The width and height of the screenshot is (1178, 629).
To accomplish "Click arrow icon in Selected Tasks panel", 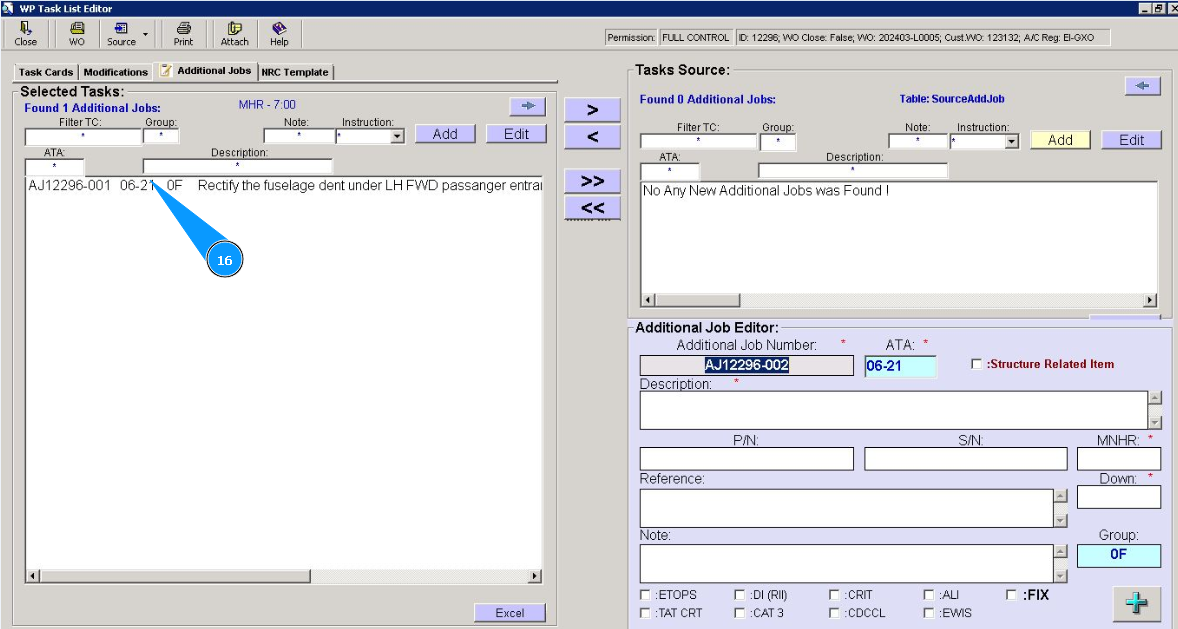I will (527, 105).
